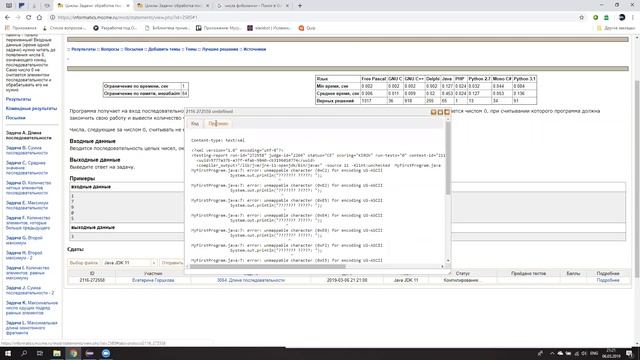Click the address bar URL
Viewport: 640px width, 360px height.
point(127,18)
